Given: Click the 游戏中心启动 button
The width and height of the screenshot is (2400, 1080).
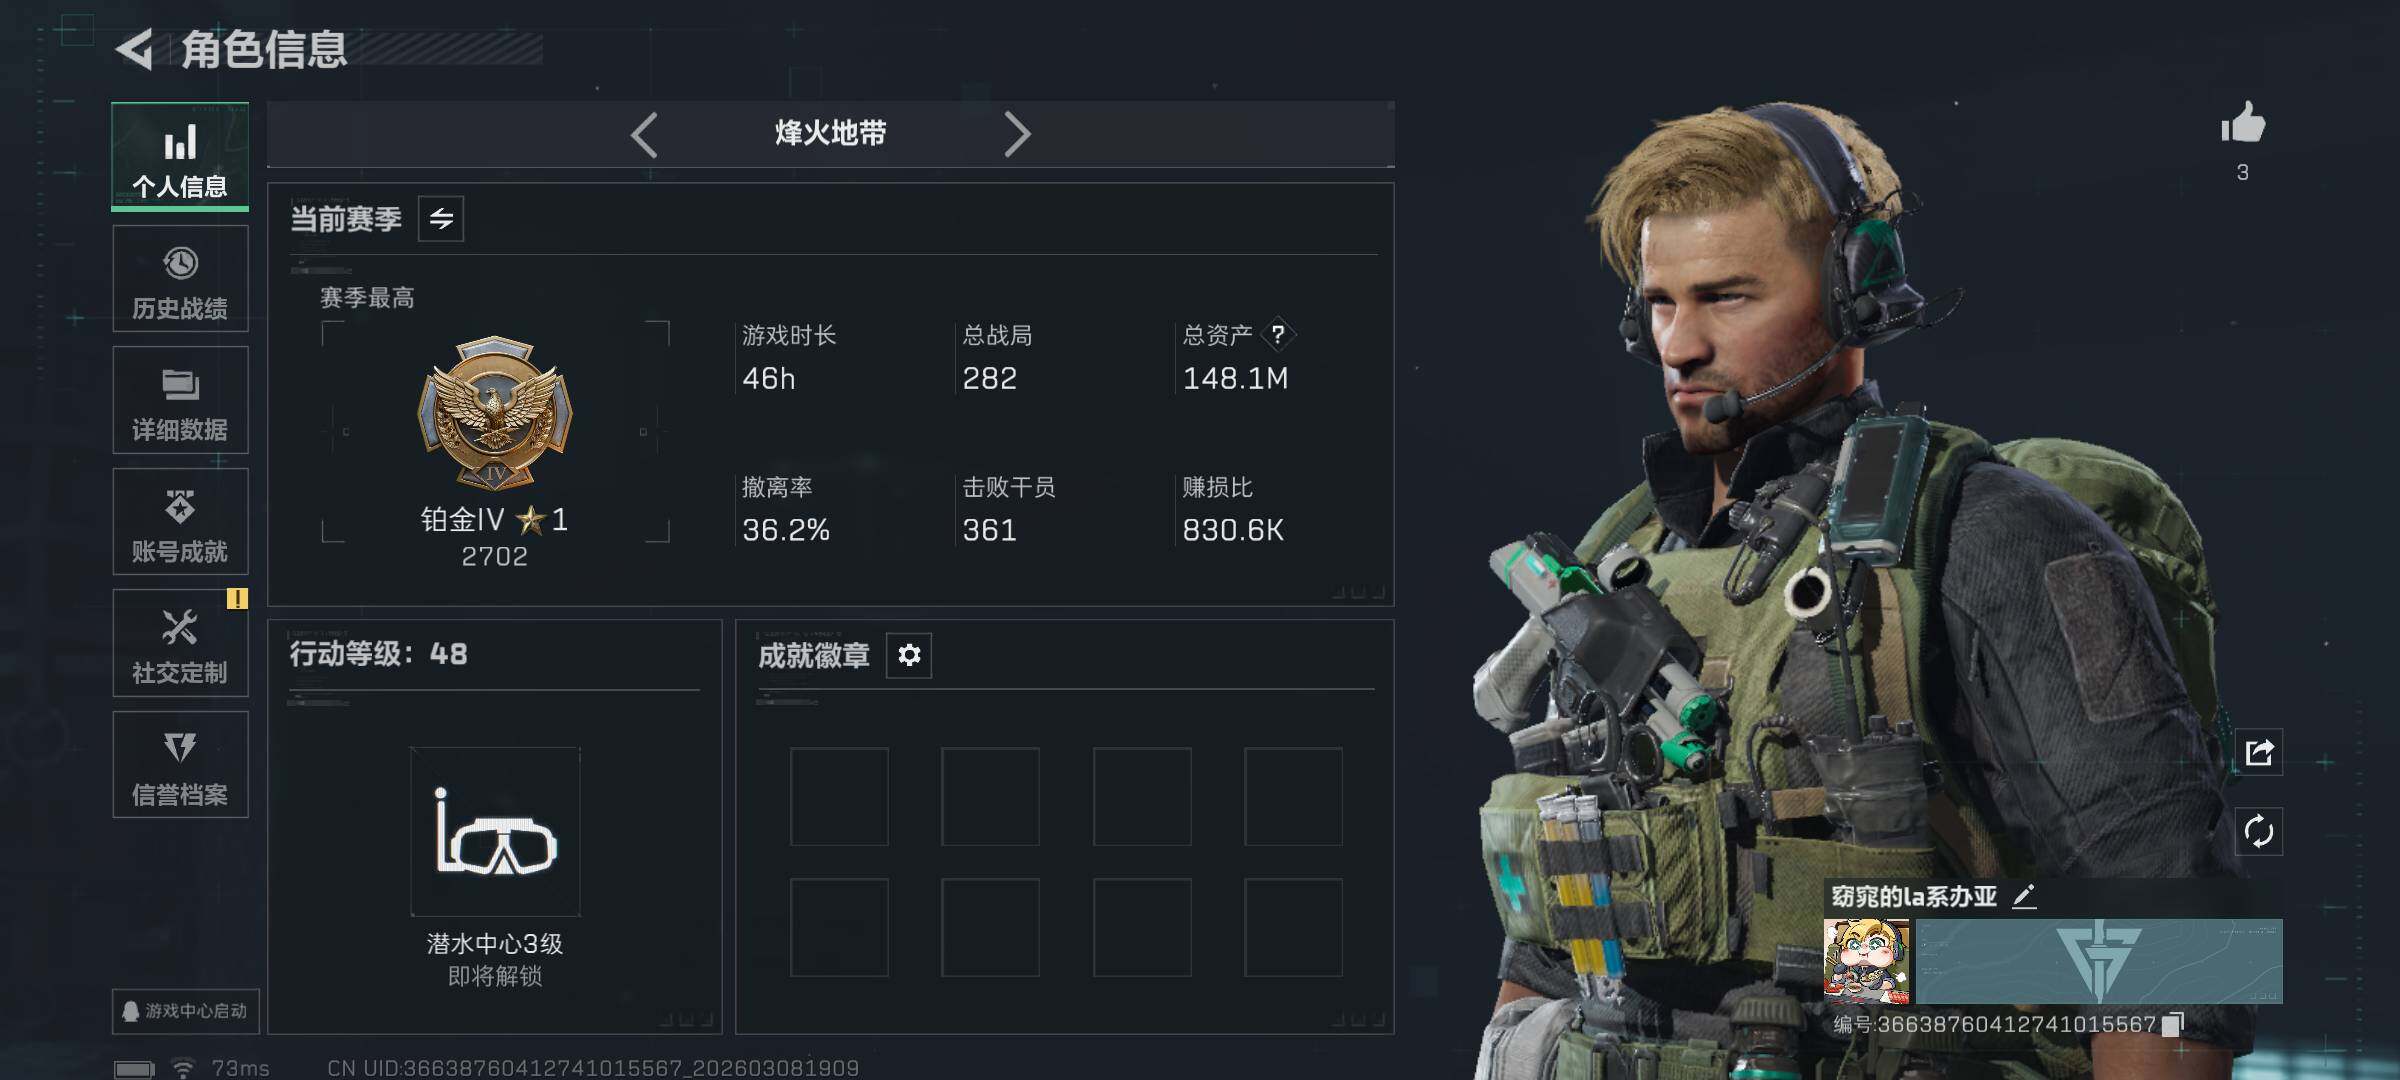Looking at the screenshot, I should [x=186, y=1011].
